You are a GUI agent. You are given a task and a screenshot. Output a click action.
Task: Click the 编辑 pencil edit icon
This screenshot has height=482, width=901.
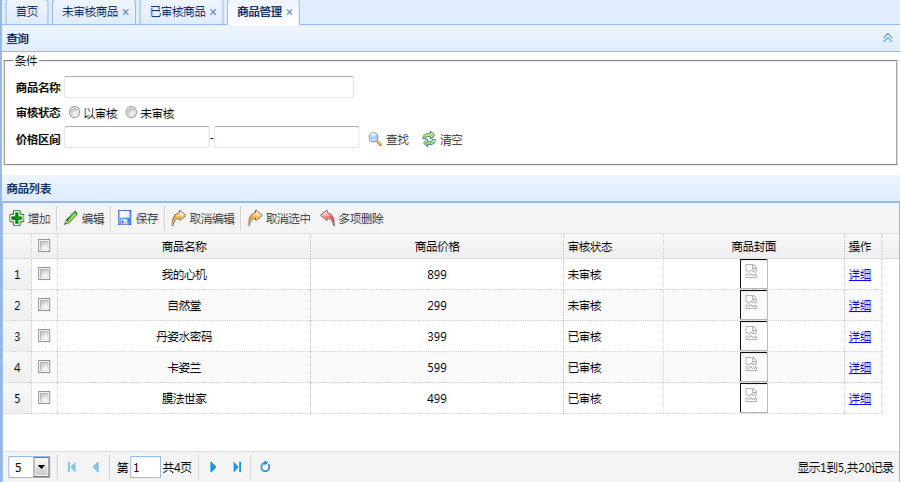click(x=71, y=218)
